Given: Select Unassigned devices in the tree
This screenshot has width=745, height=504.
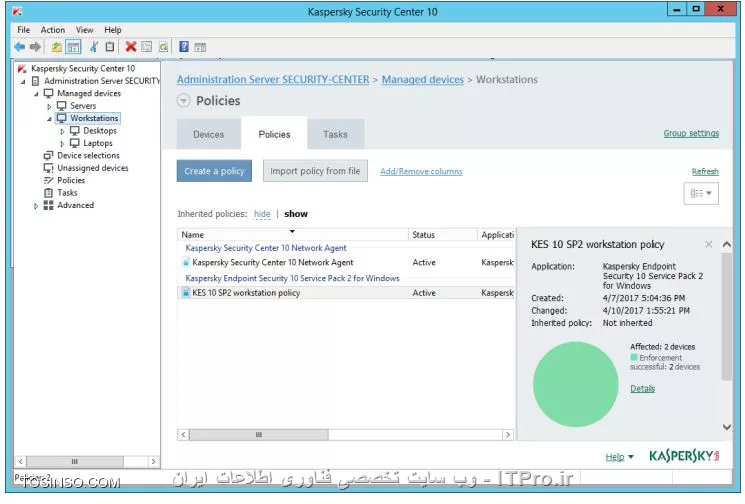Looking at the screenshot, I should click(x=93, y=168).
